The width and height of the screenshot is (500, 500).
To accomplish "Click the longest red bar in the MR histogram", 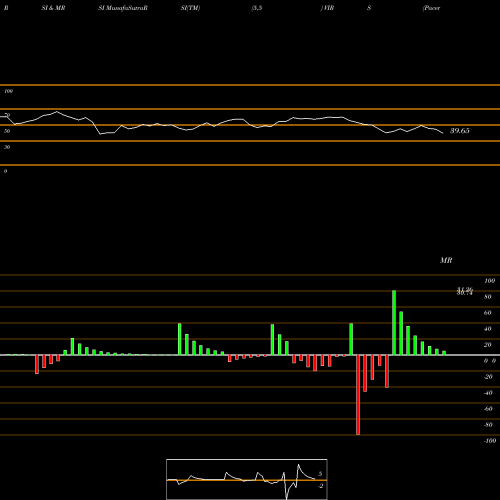I will 358,395.
